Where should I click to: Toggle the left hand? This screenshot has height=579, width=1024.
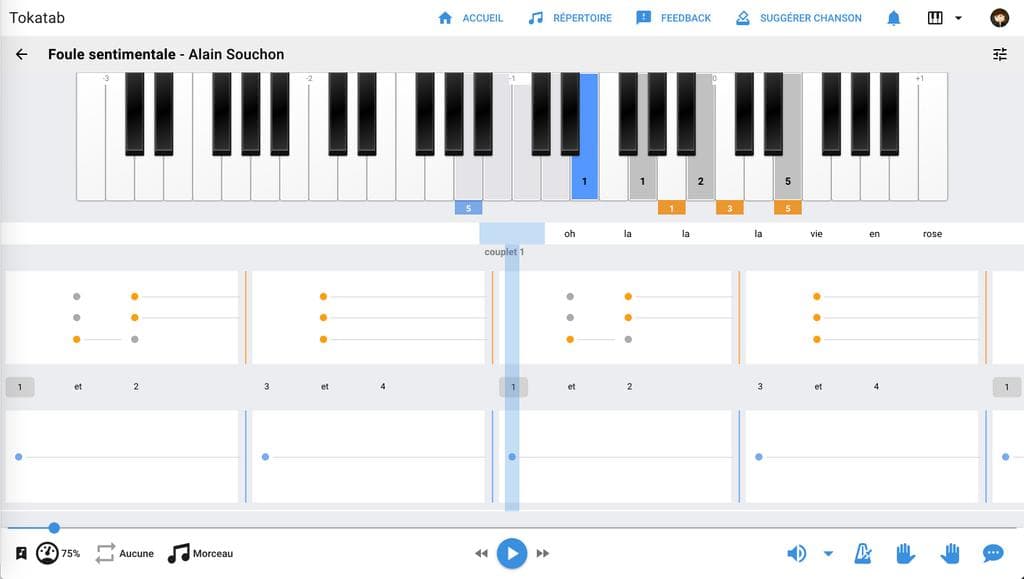905,554
